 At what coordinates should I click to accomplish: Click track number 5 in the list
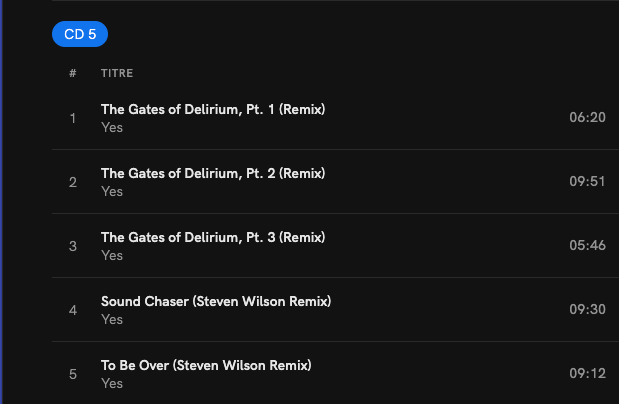[x=73, y=374]
